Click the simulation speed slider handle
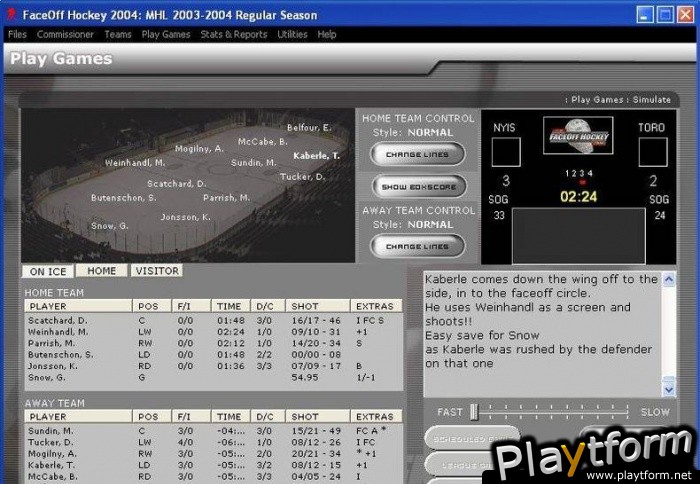 coord(474,412)
